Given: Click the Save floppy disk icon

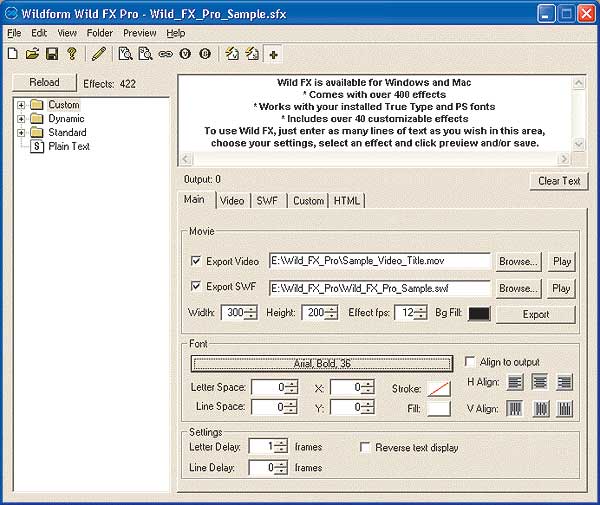Looking at the screenshot, I should (51, 53).
